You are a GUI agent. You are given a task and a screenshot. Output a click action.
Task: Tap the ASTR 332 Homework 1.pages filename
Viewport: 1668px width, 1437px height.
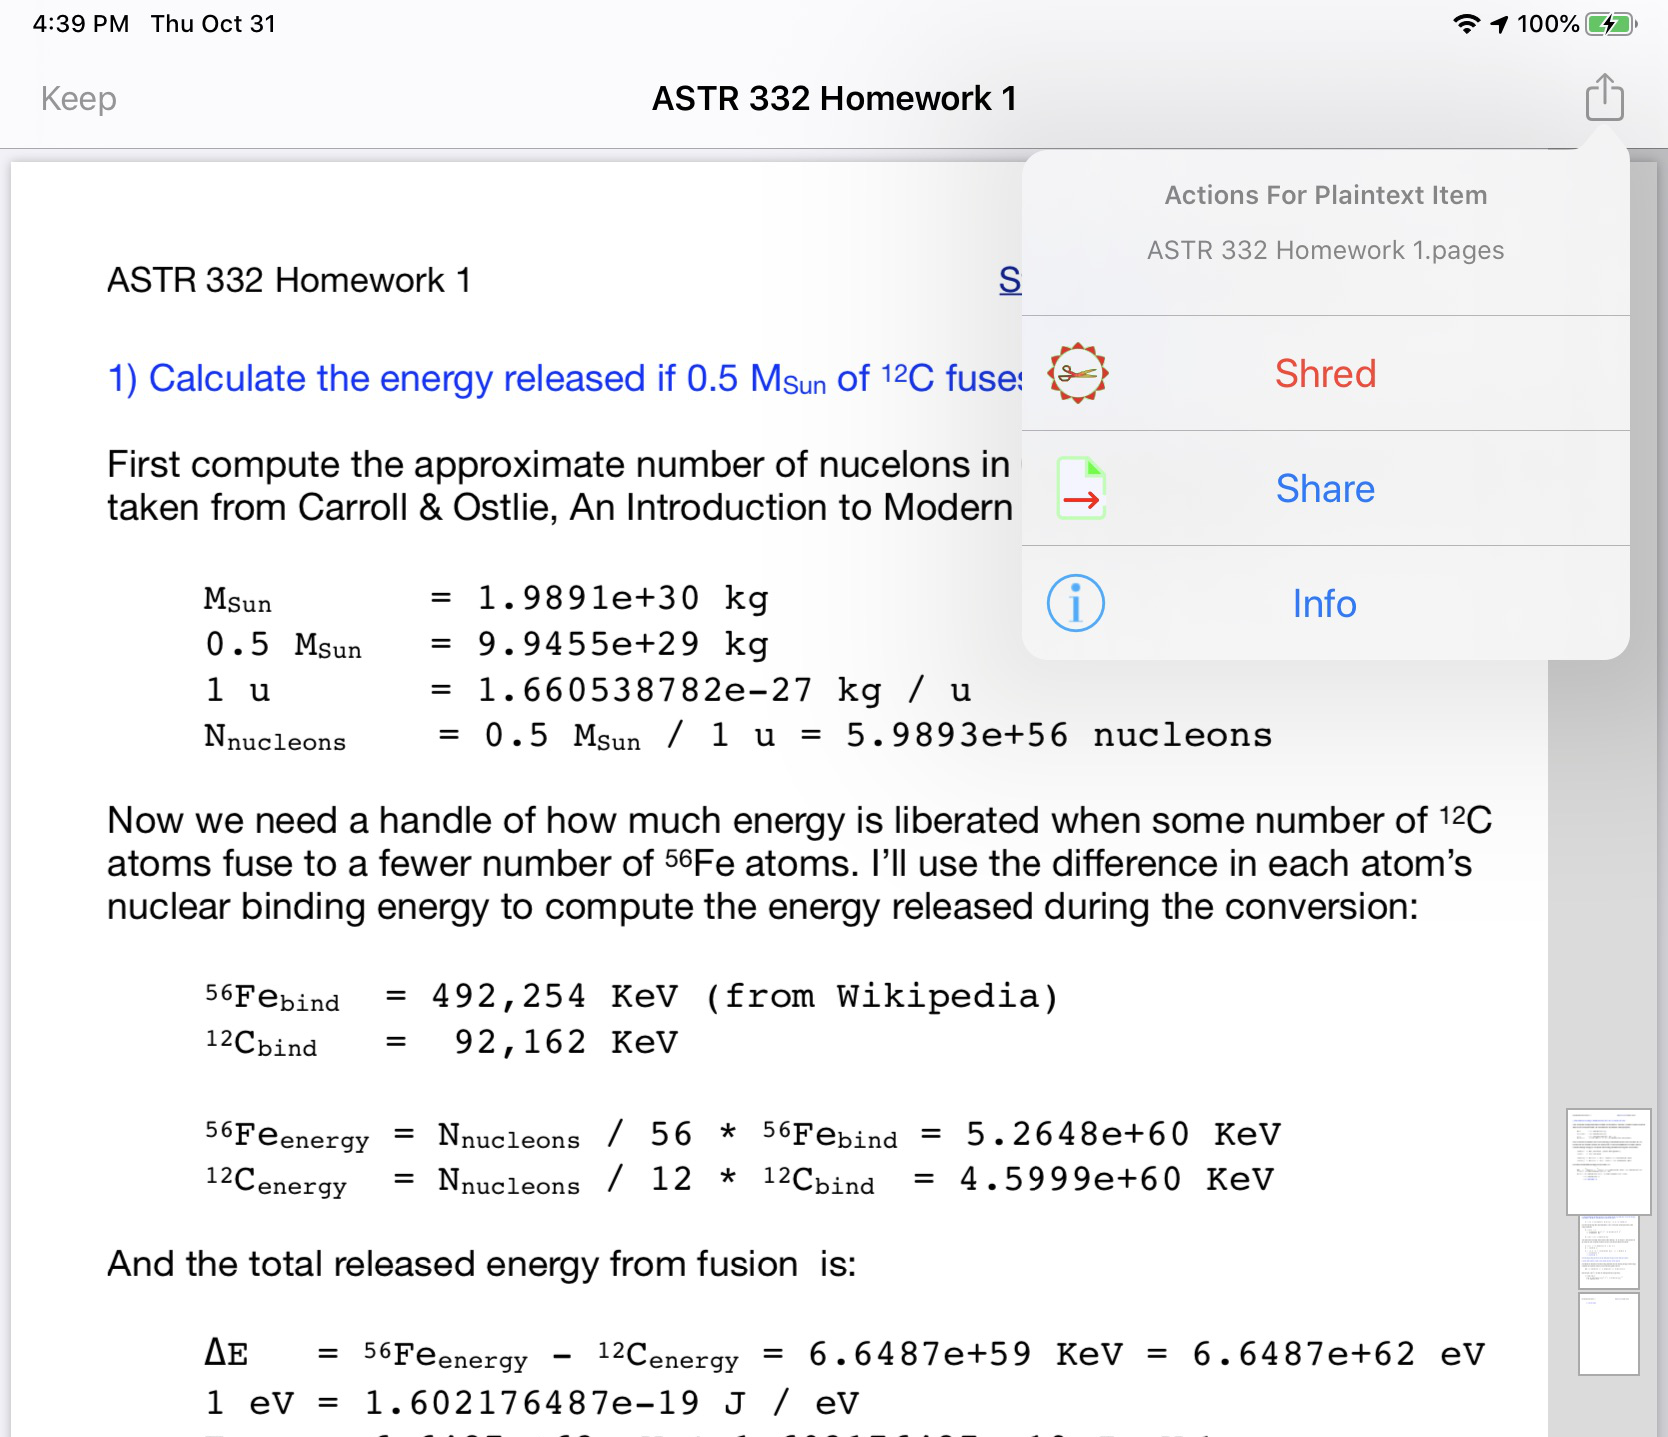(1325, 250)
